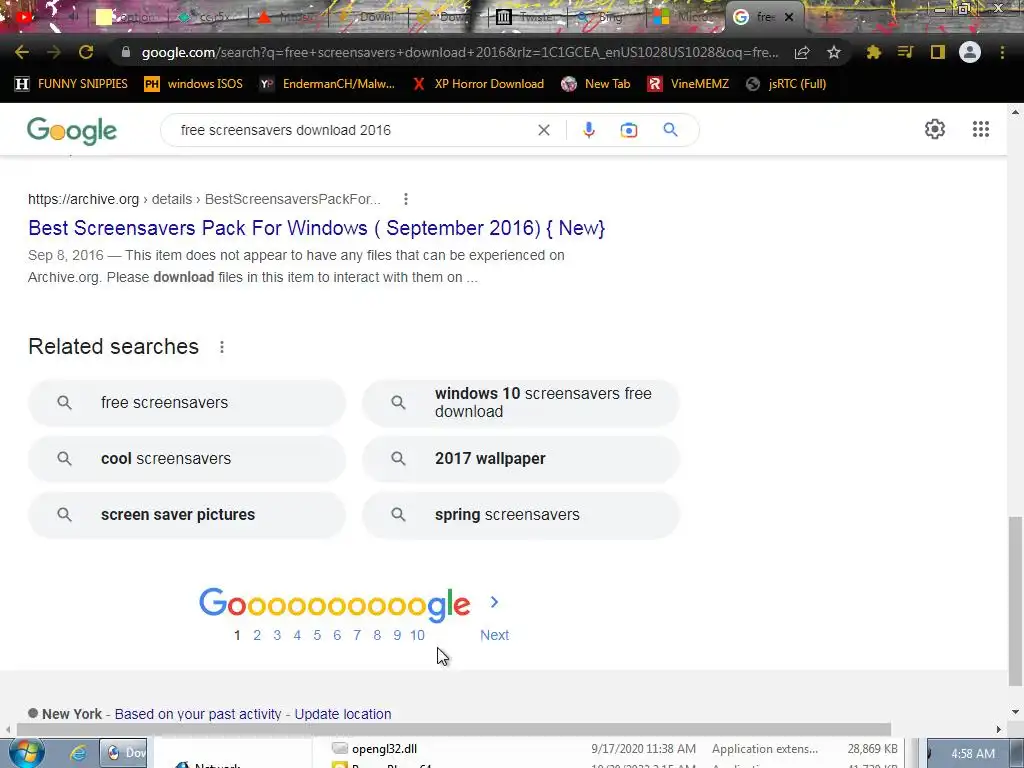The height and width of the screenshot is (768, 1024).
Task: Click the Next results link
Action: point(494,635)
